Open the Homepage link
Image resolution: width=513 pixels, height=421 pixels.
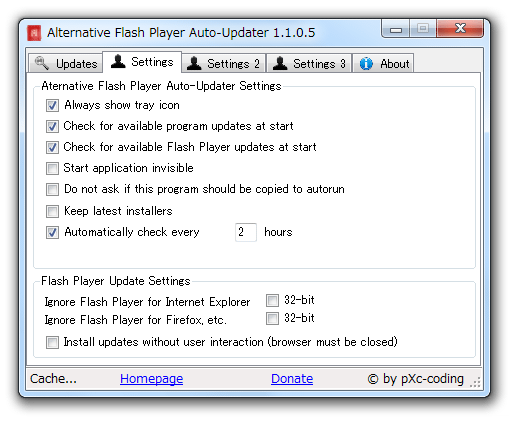point(151,379)
